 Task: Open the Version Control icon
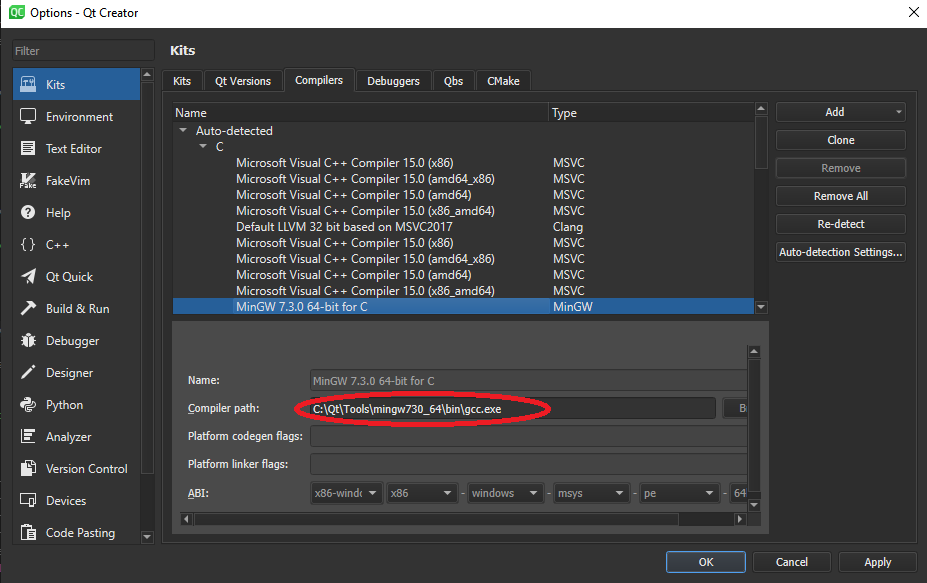28,468
